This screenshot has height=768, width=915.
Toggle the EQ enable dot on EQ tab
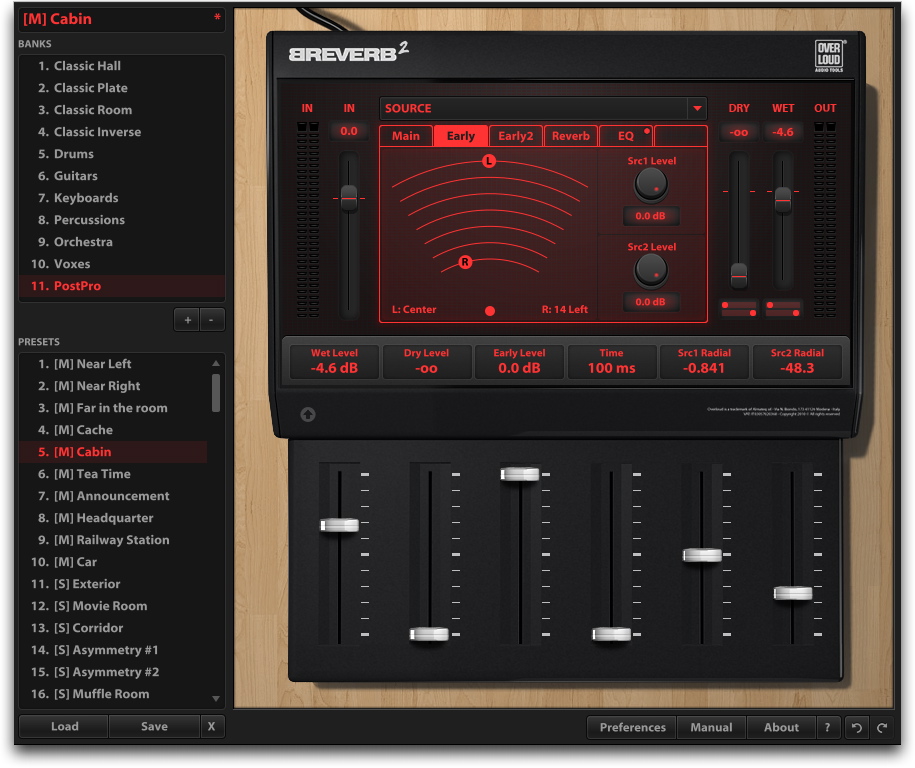(646, 131)
